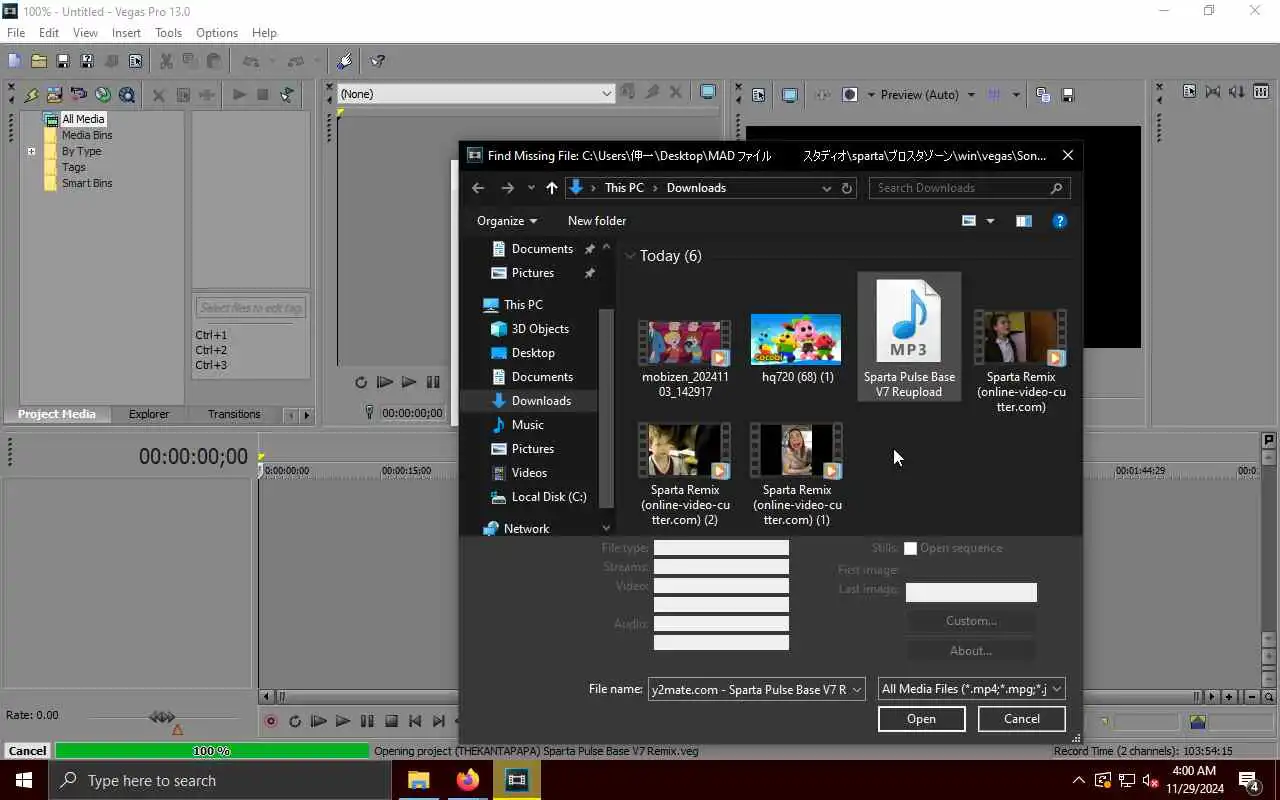Click the Copy Snapshot to Clipboard icon
This screenshot has width=1280, height=800.
pyautogui.click(x=1043, y=95)
